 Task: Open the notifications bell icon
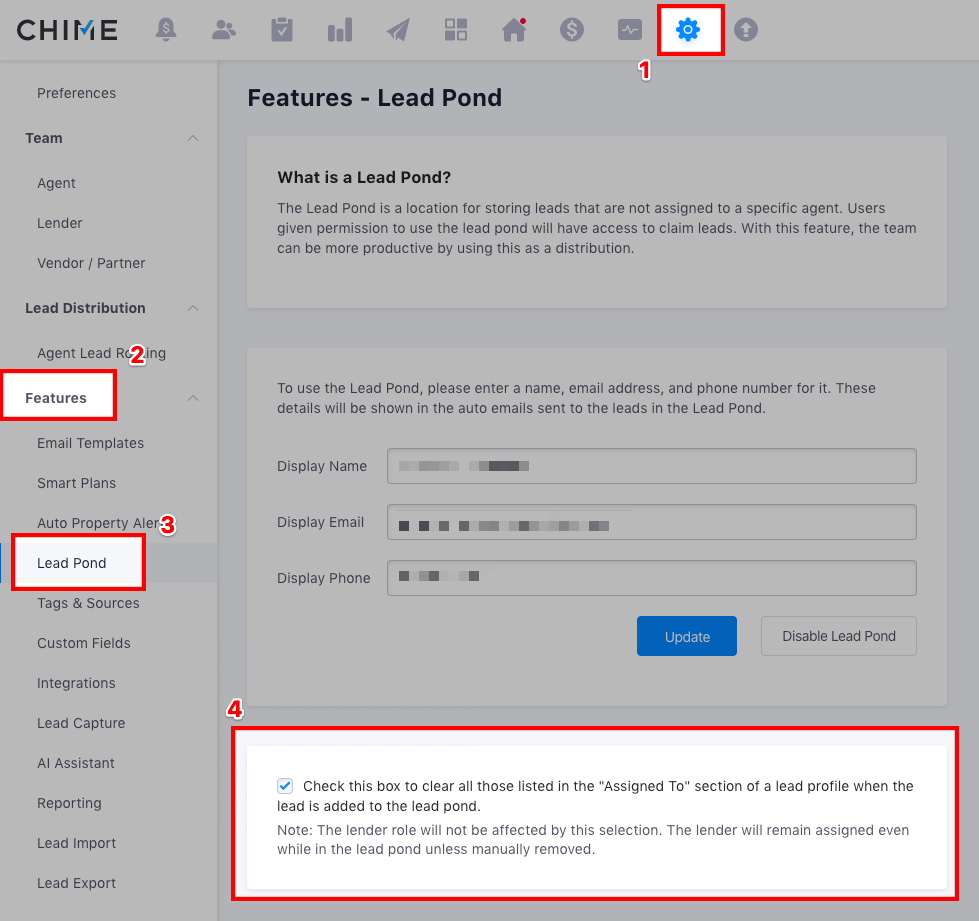pyautogui.click(x=166, y=30)
